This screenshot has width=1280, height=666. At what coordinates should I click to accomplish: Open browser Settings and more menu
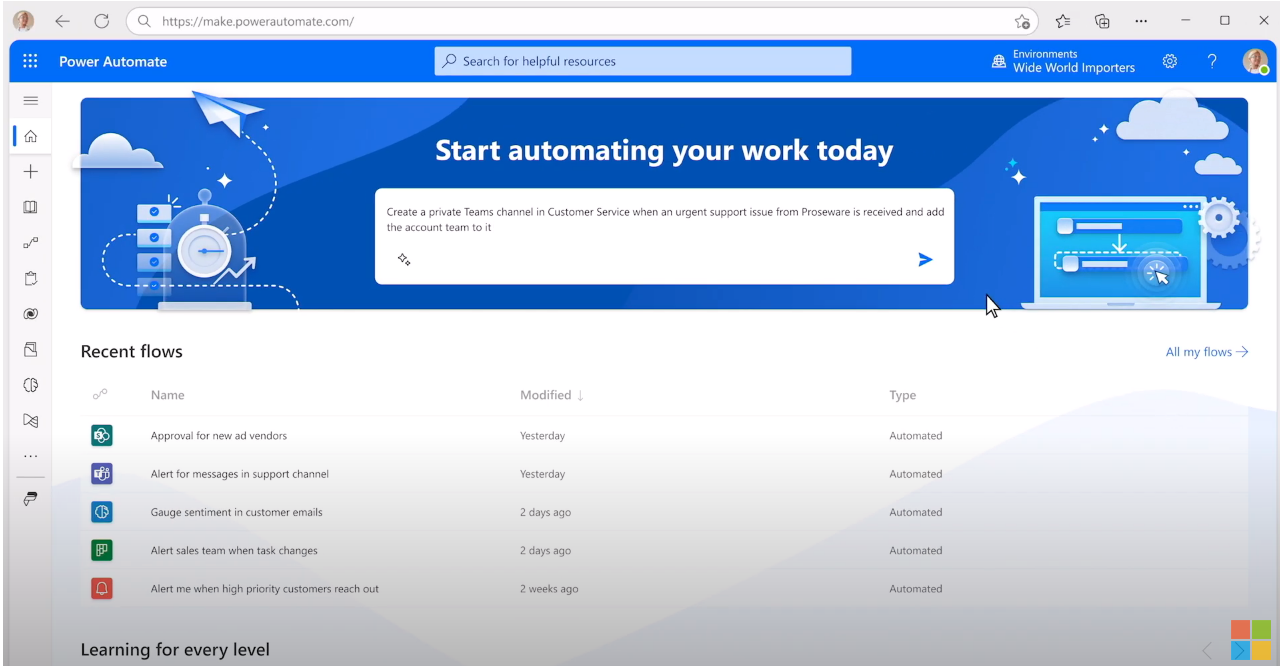pos(1141,21)
